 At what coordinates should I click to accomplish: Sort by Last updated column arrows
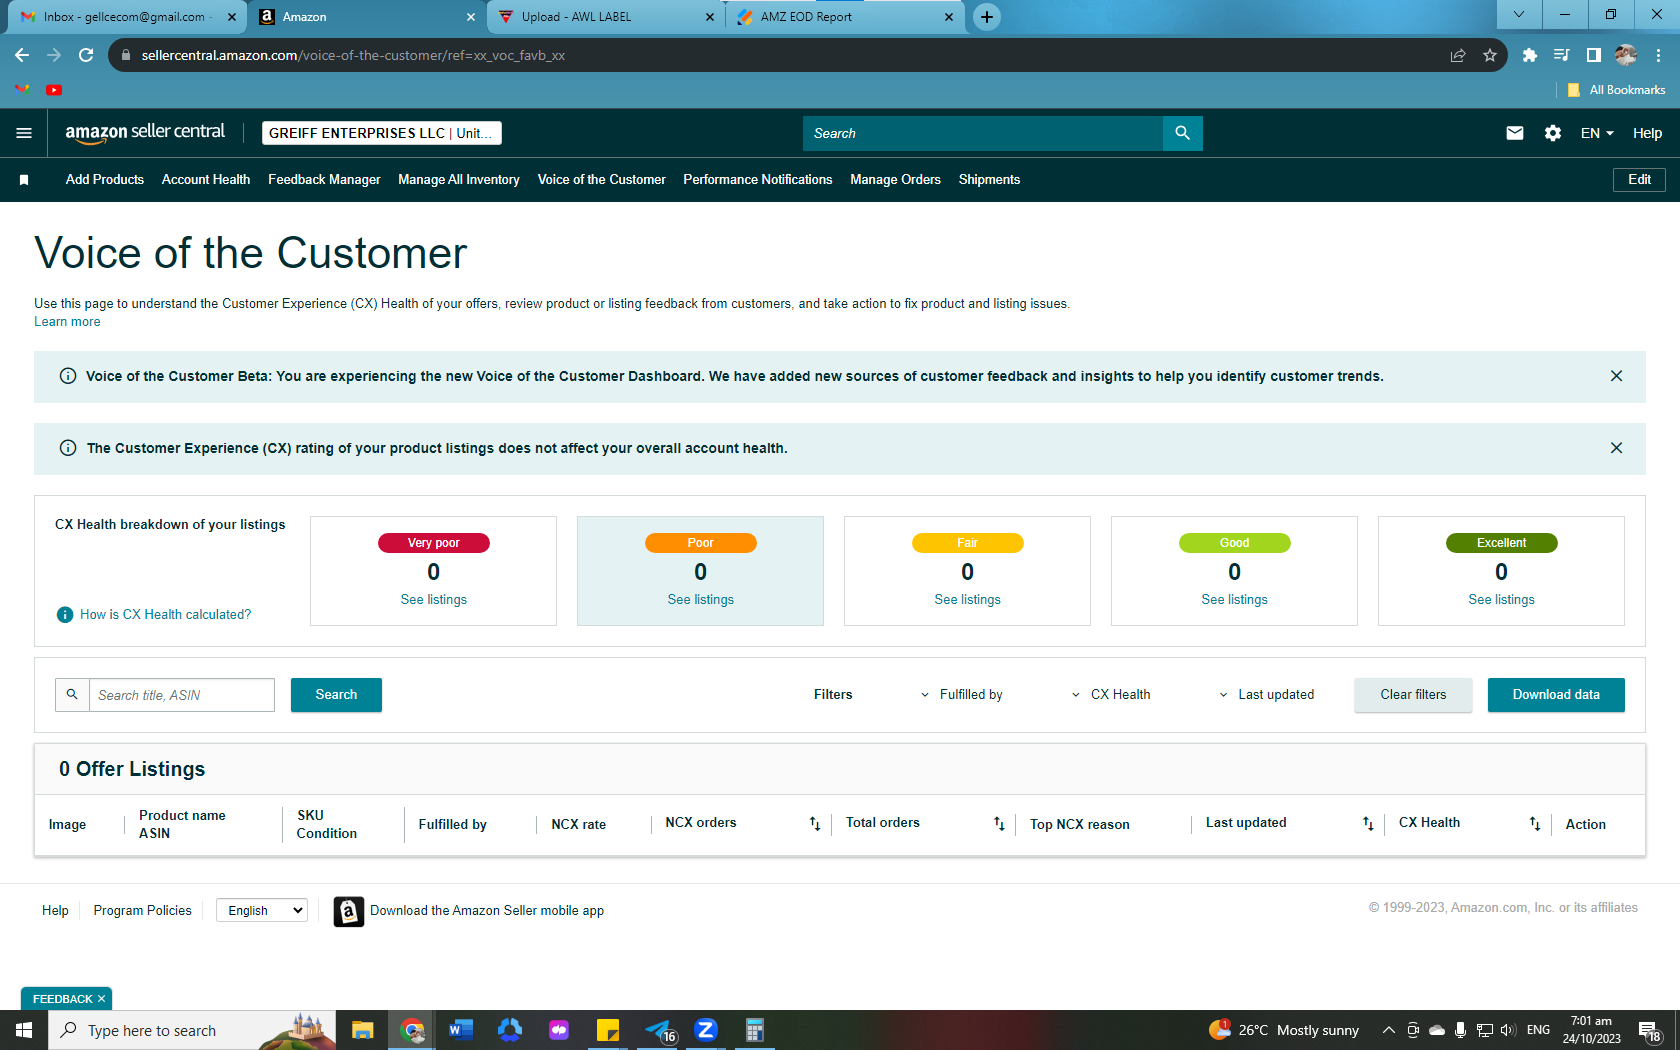1368,824
